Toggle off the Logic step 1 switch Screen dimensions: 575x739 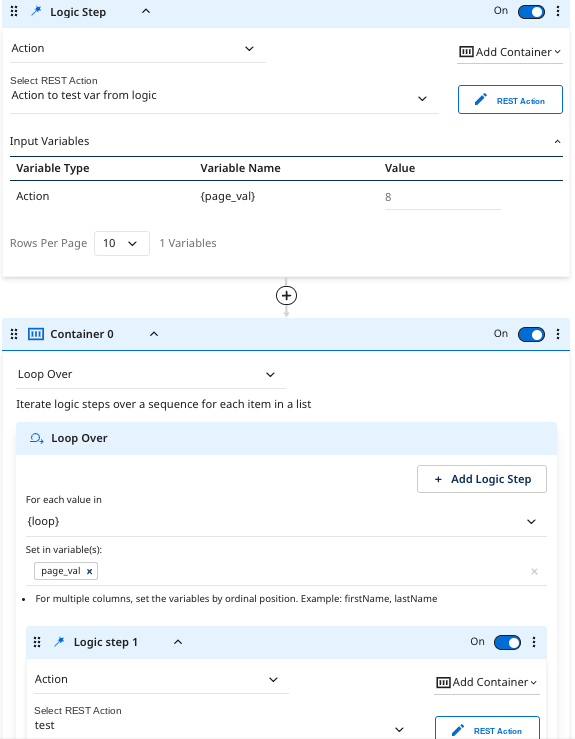(507, 642)
